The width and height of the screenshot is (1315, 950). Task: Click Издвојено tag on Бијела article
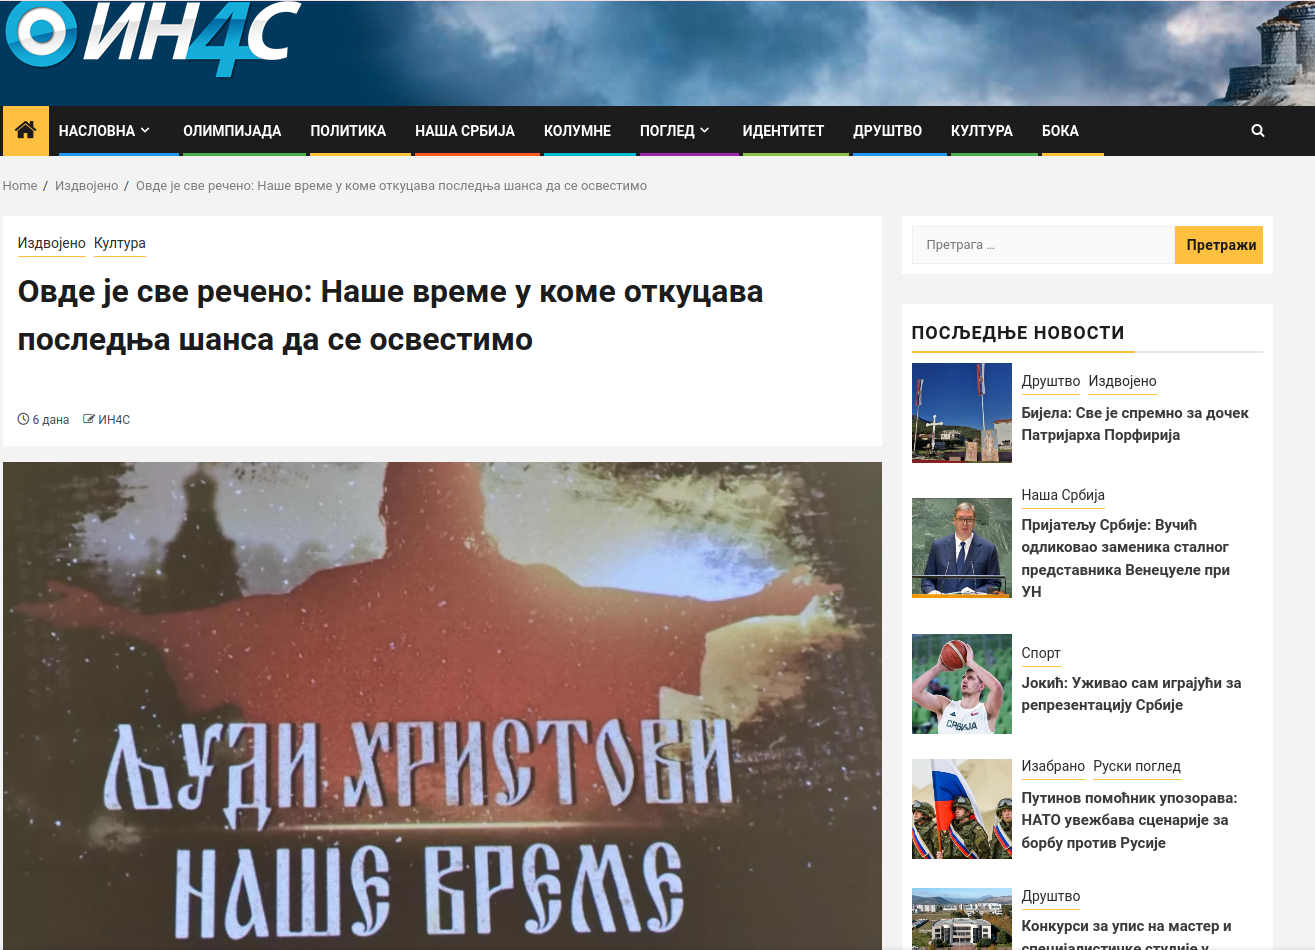(1122, 381)
